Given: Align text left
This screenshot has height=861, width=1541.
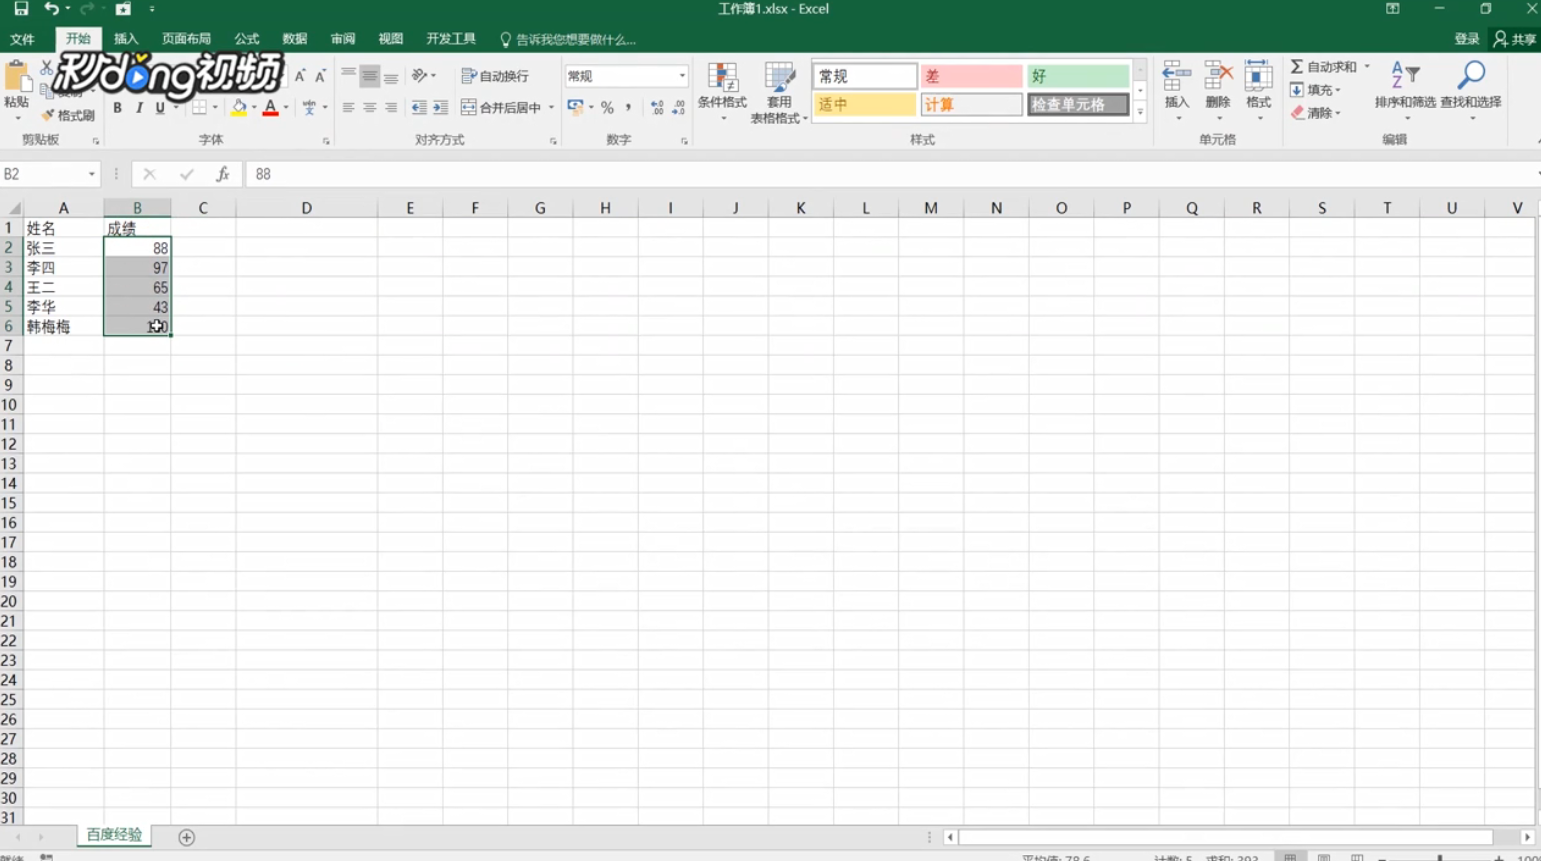Looking at the screenshot, I should coord(348,108).
